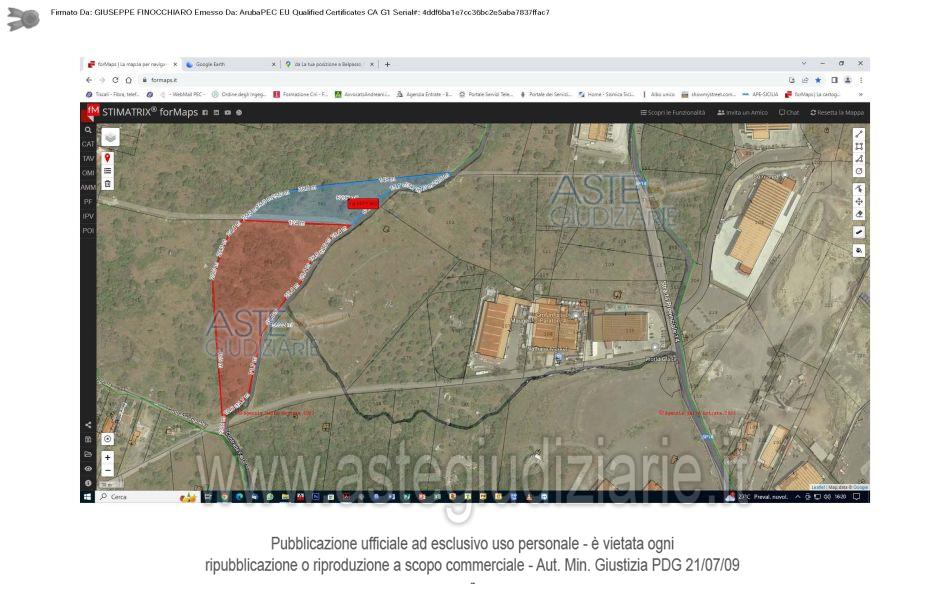The width and height of the screenshot is (950, 604).
Task: Open Scopri le Funzionalità menu
Action: pos(673,112)
